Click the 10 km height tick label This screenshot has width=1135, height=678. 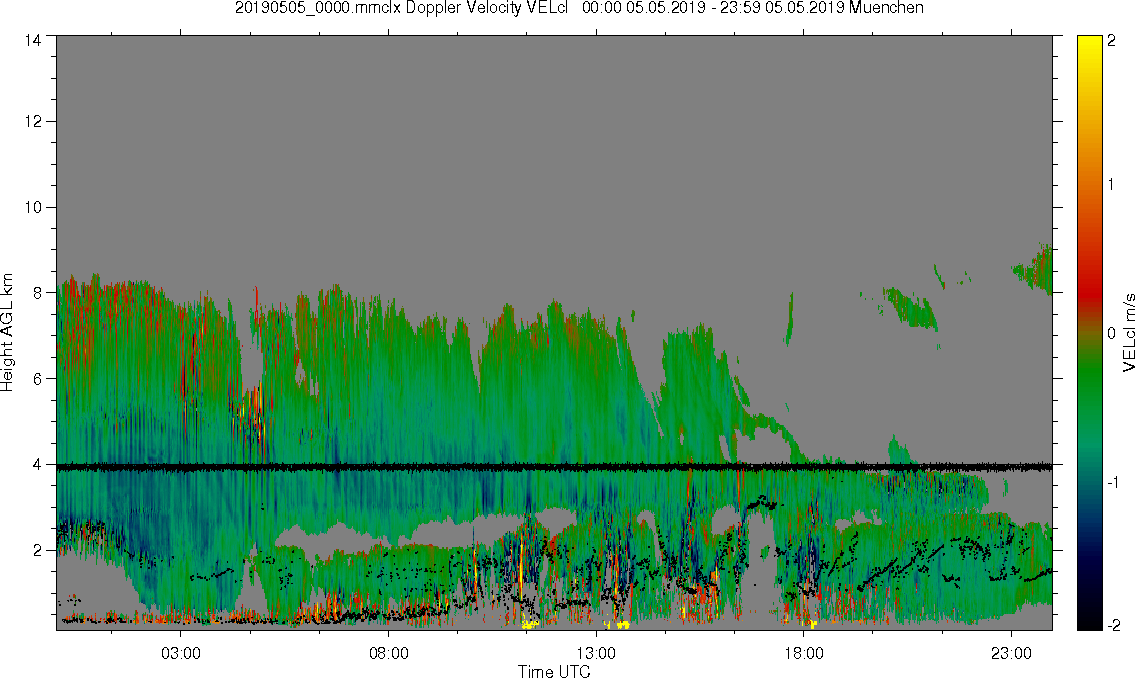click(x=33, y=207)
